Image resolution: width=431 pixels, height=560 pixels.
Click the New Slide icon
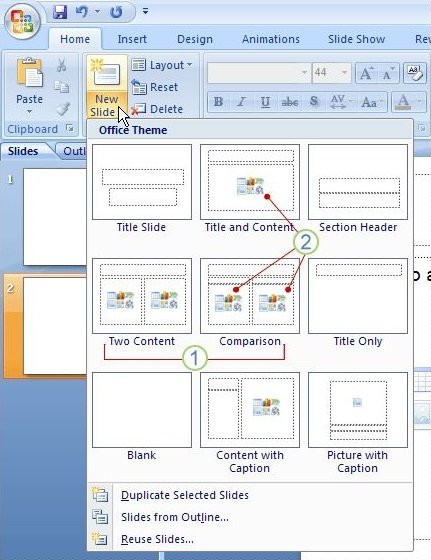click(106, 73)
